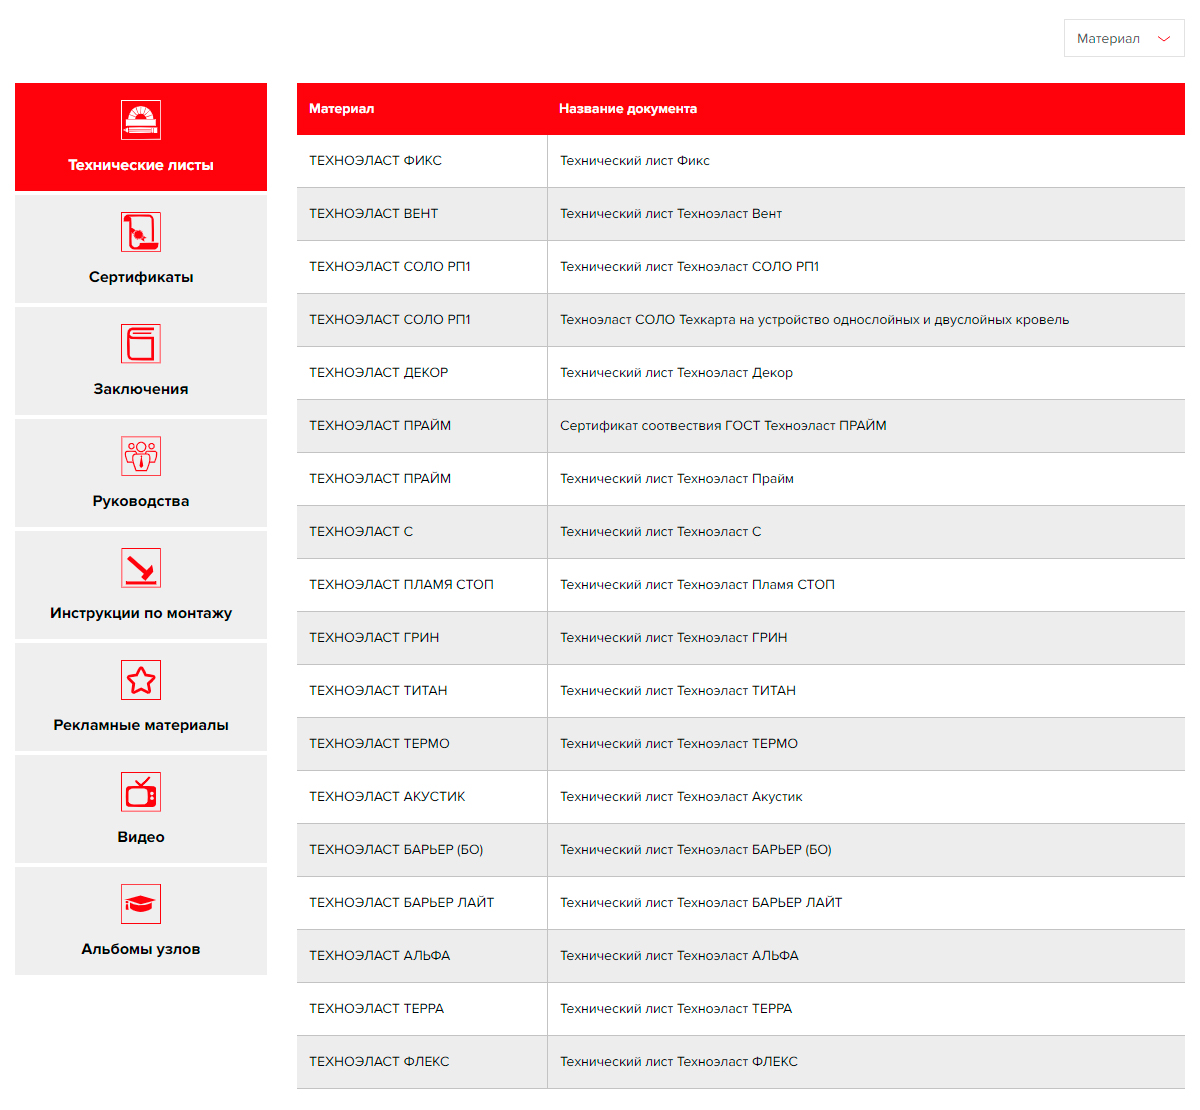1200x1110 pixels.
Task: Switch to the Руководства tab label
Action: pos(141,501)
